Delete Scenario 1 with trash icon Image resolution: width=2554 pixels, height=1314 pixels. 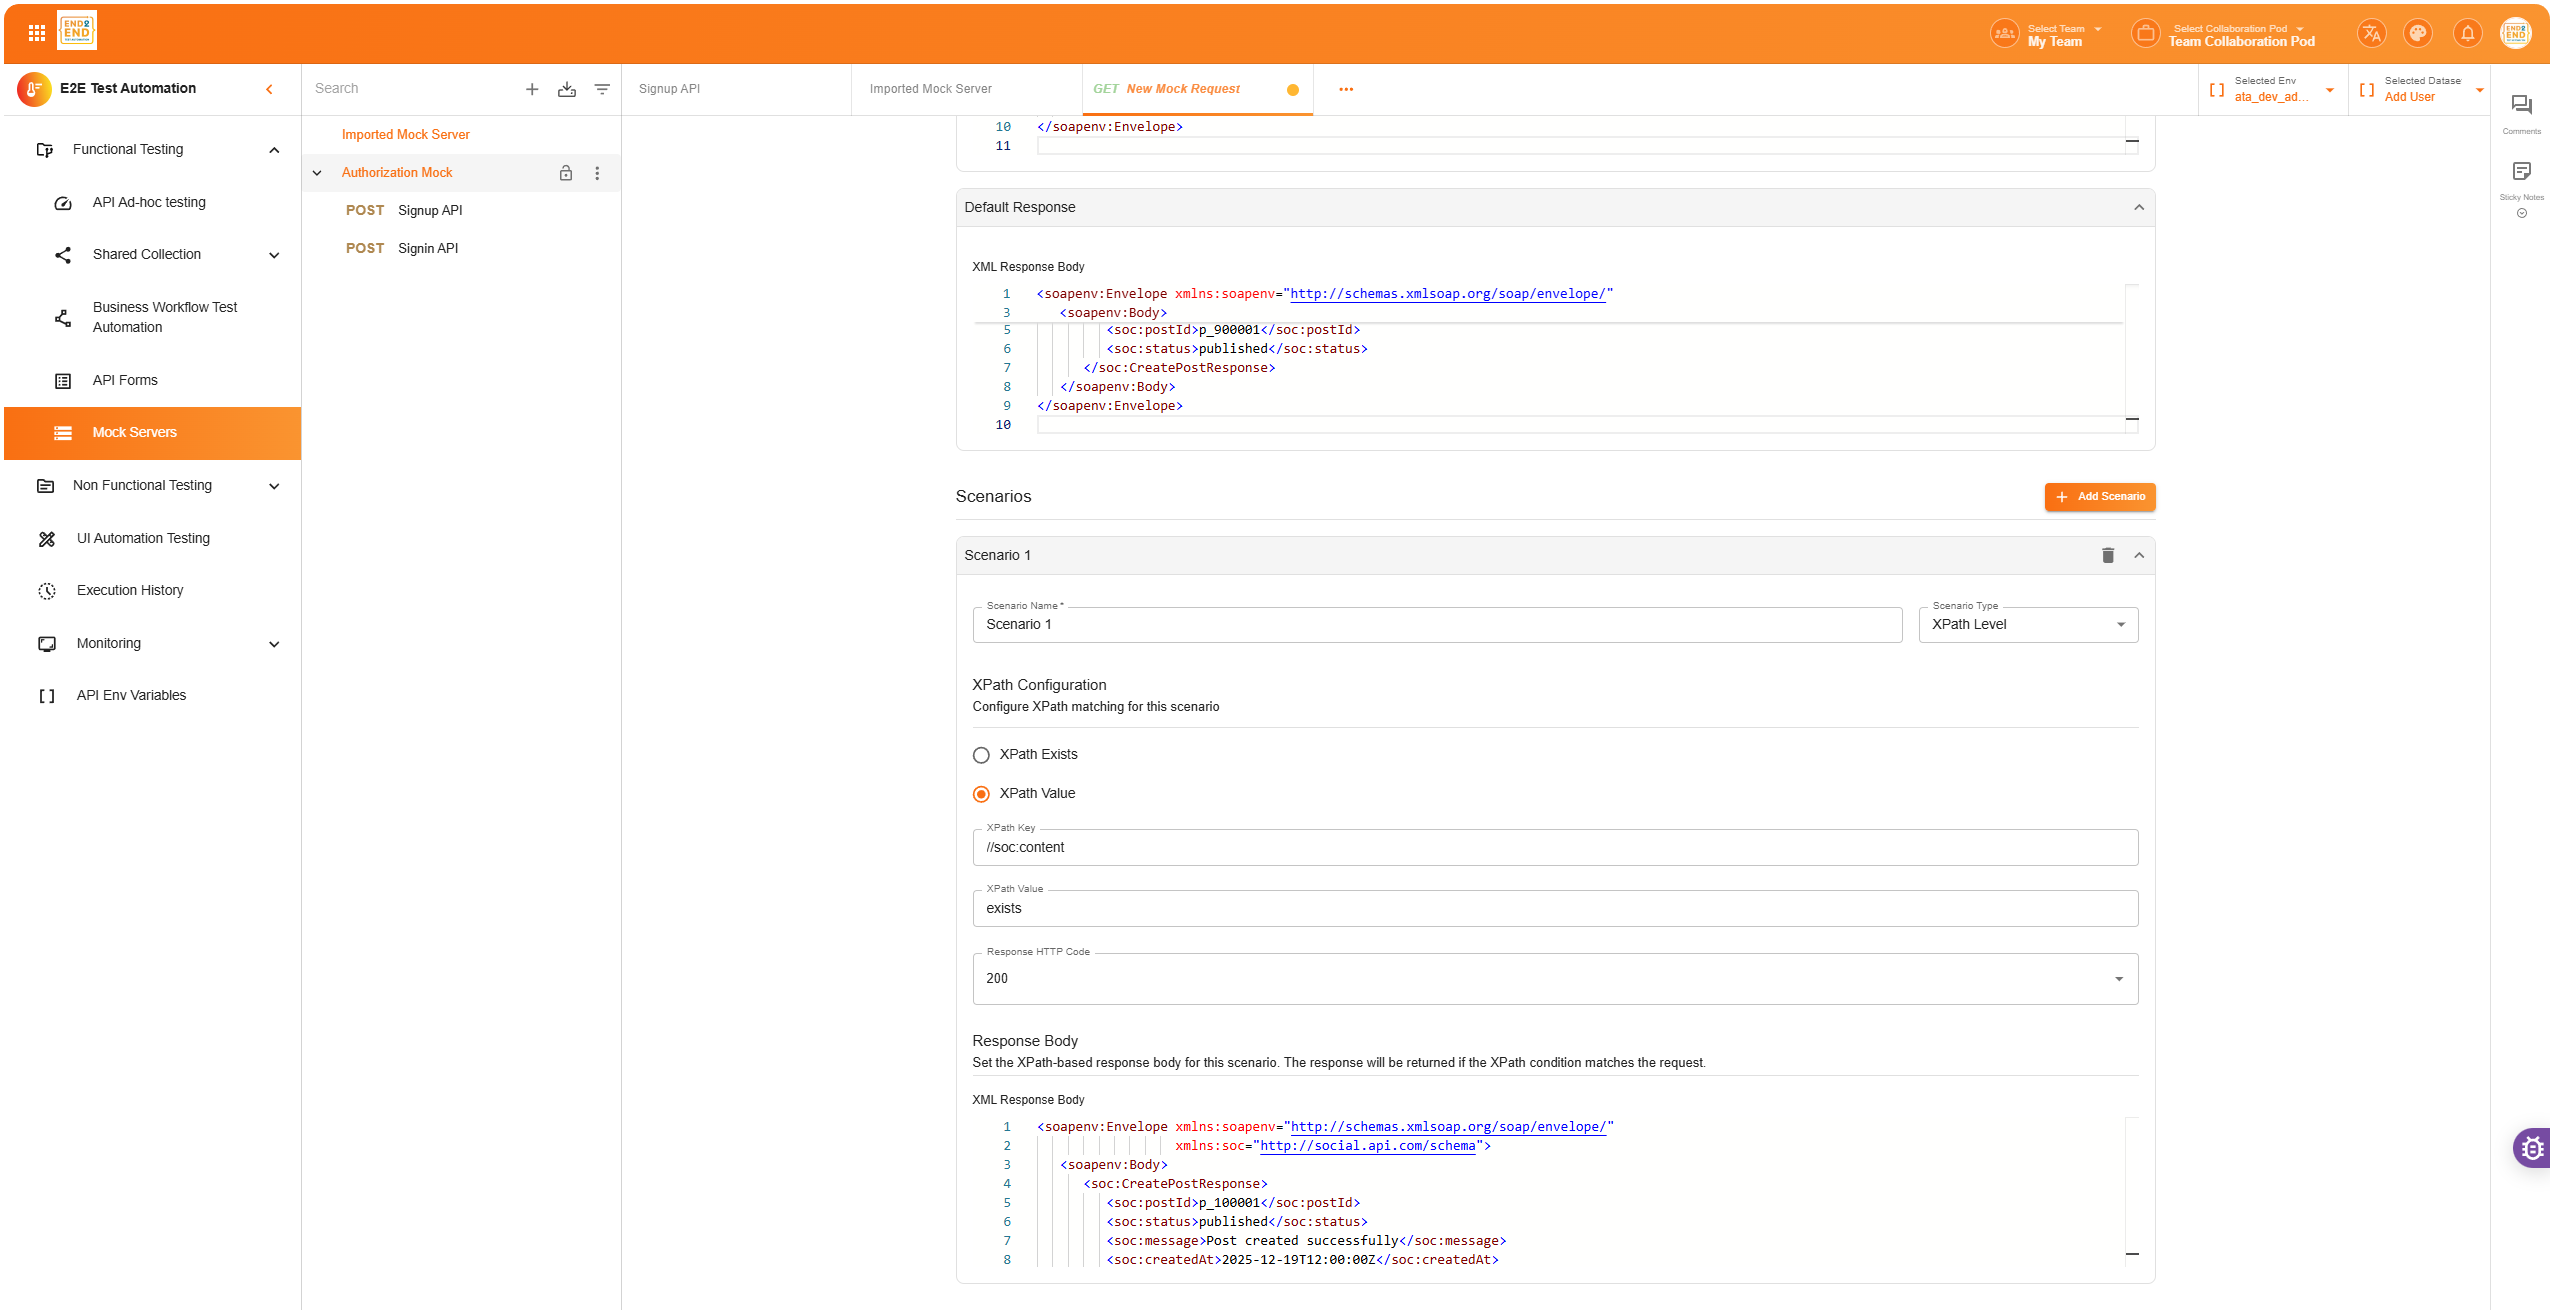coord(2107,555)
